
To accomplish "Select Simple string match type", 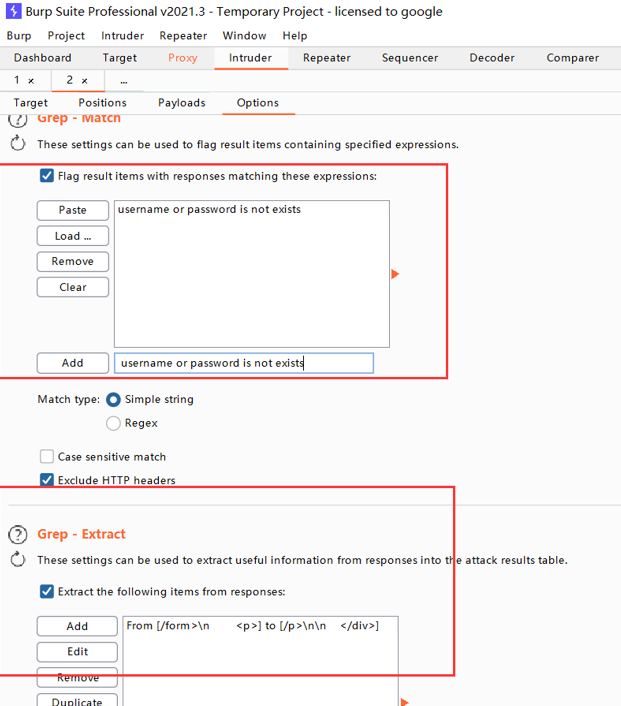I will (x=113, y=399).
